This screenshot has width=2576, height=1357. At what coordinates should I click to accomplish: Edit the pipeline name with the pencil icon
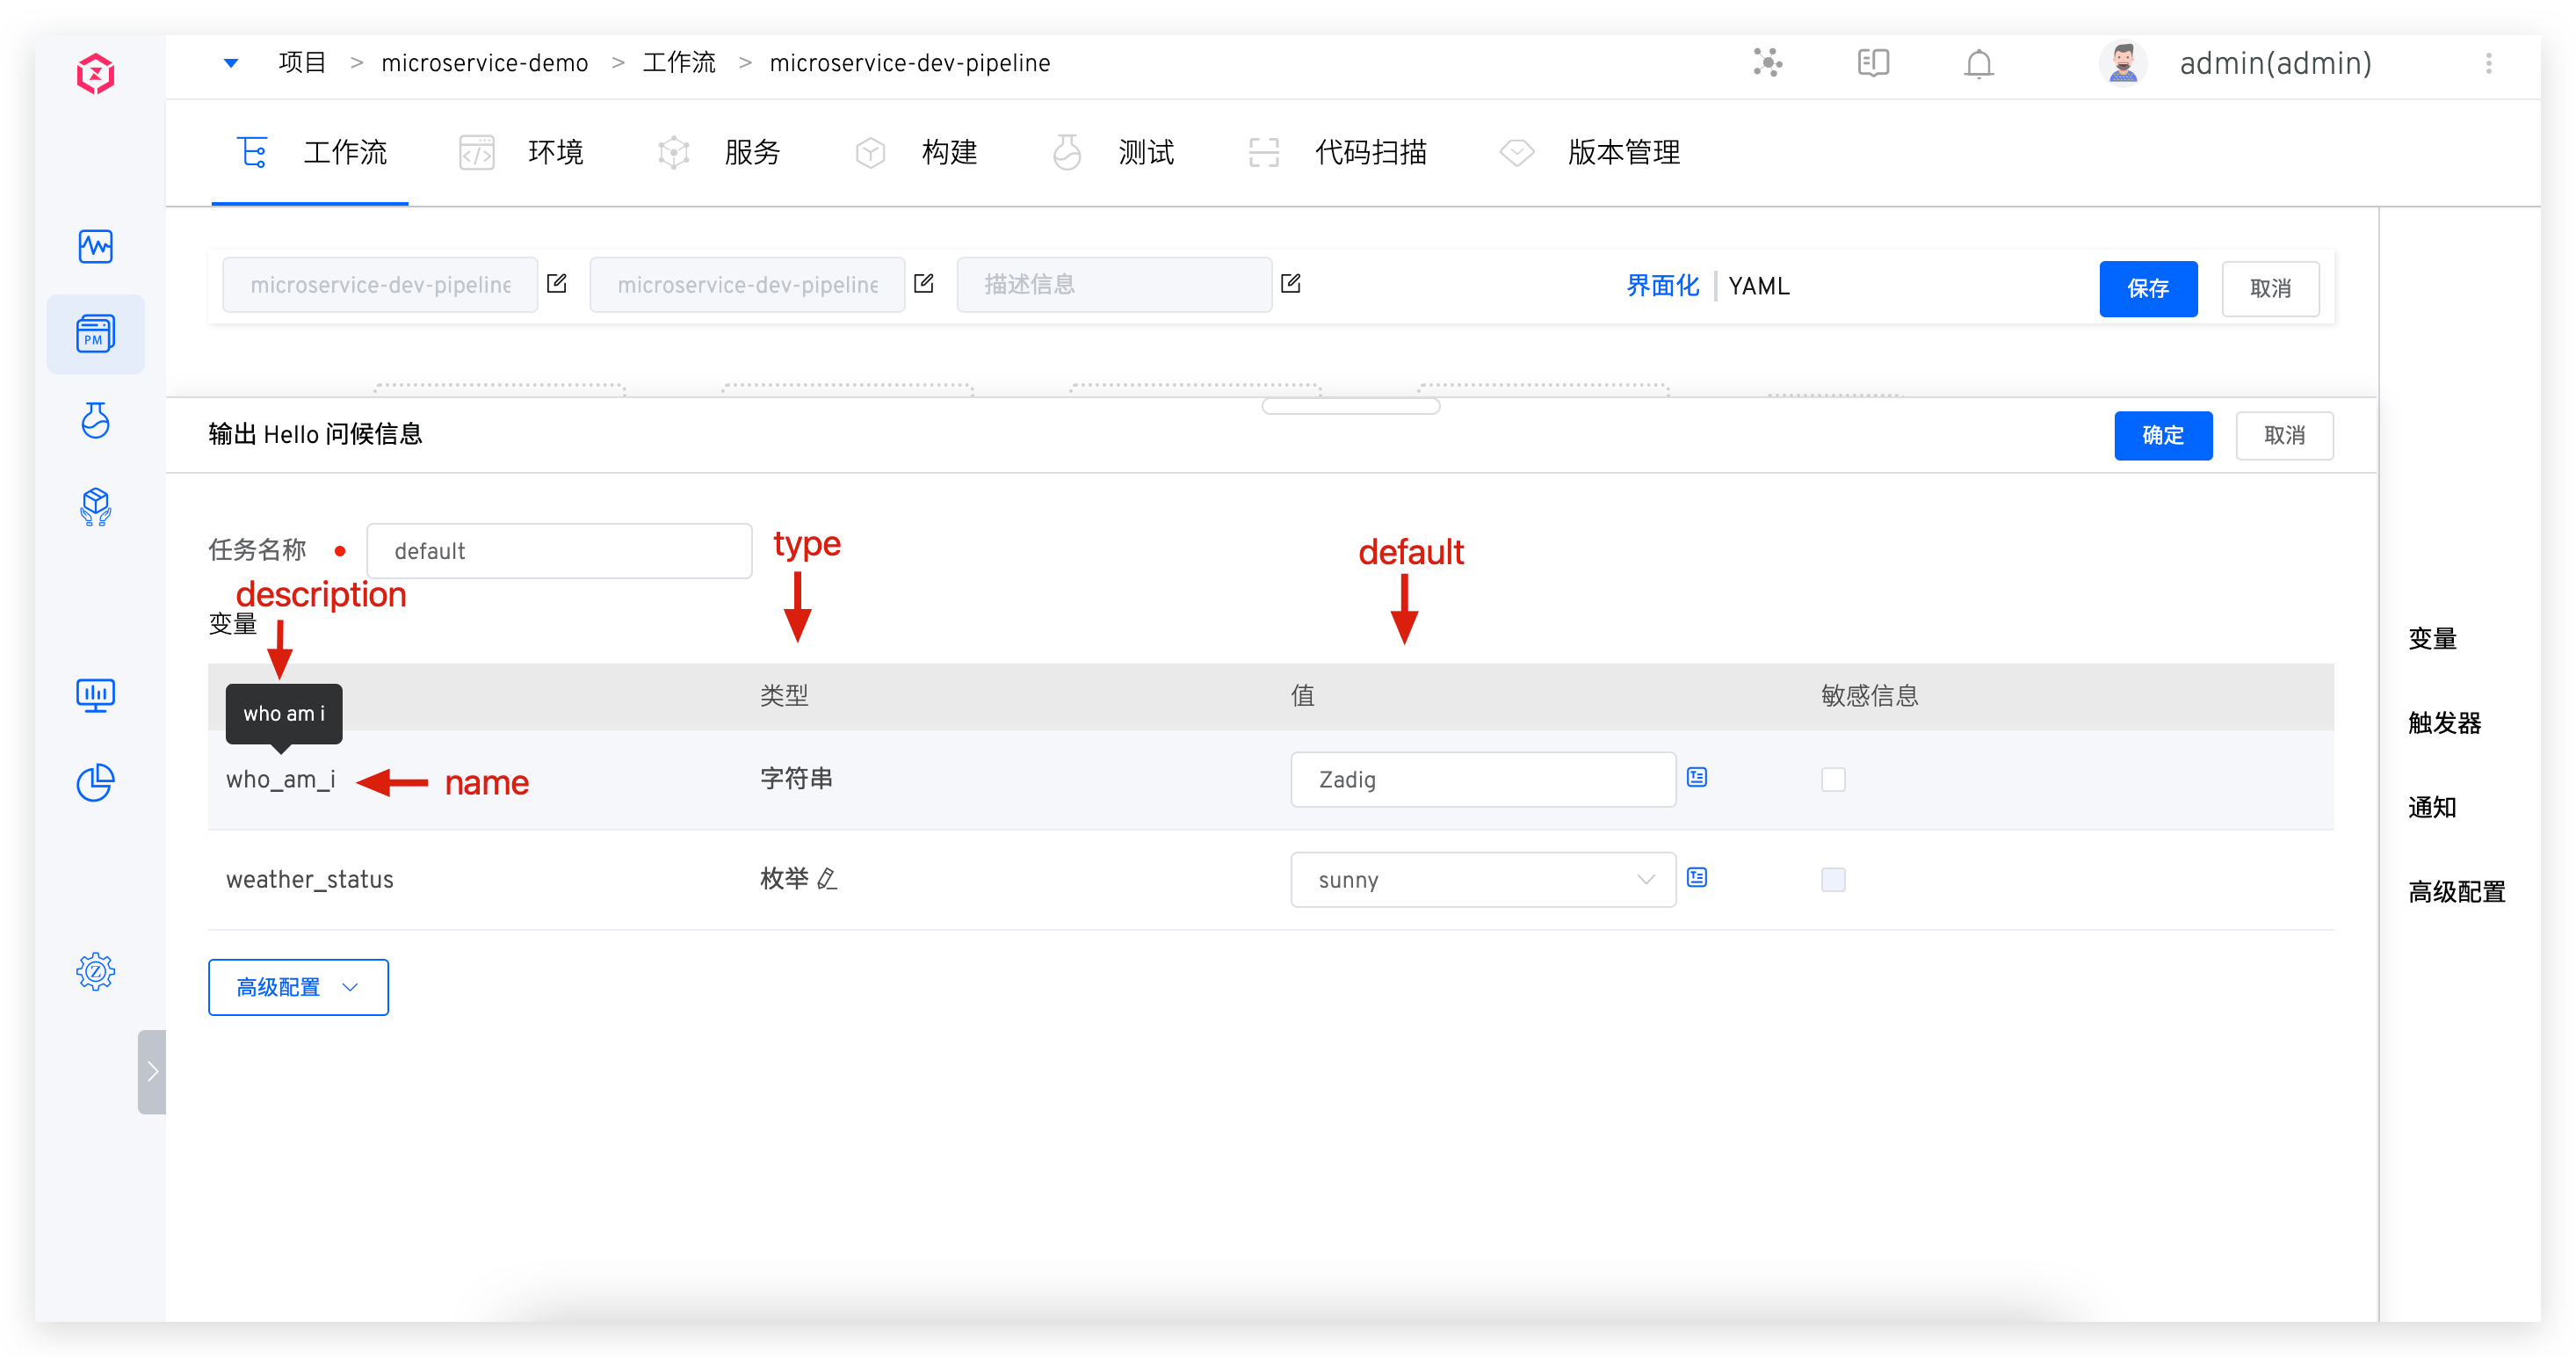pyautogui.click(x=557, y=284)
